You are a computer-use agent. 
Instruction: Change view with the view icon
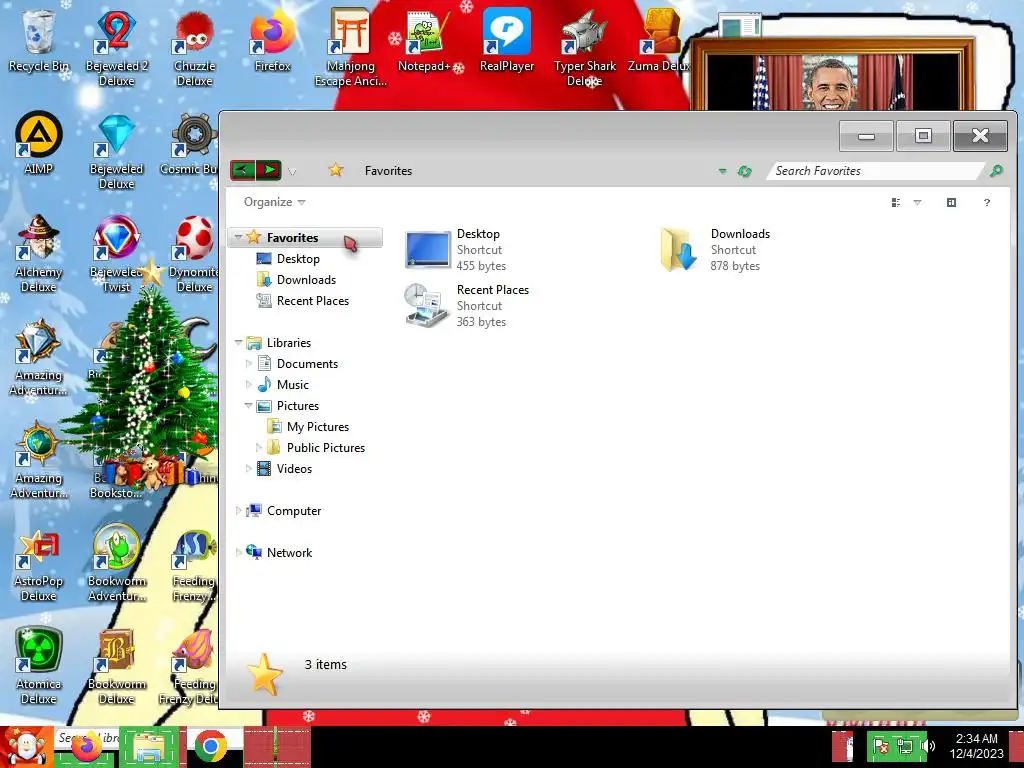click(896, 202)
